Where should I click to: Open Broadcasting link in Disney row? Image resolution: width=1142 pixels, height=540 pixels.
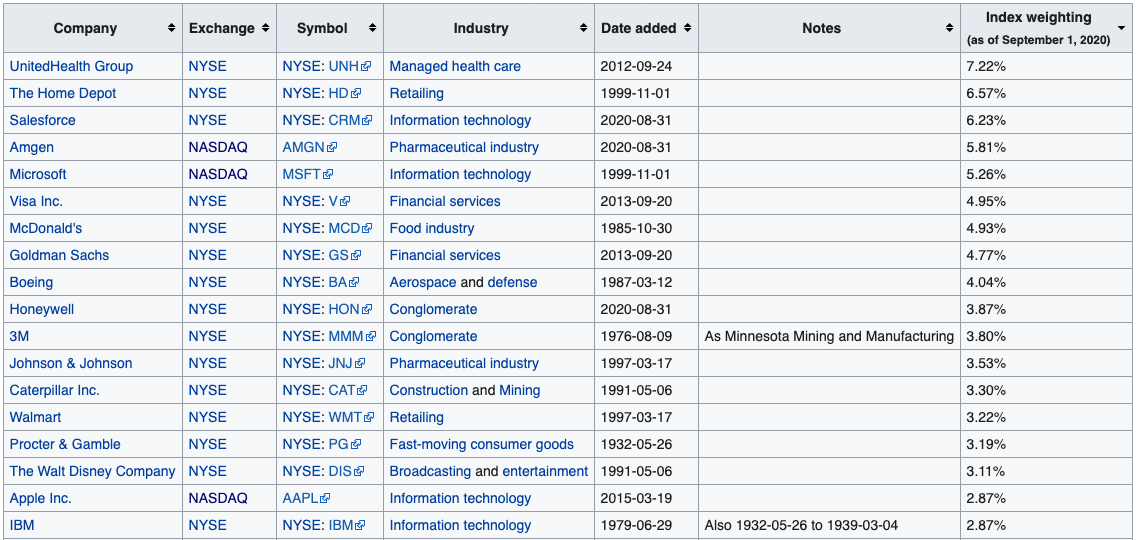[x=430, y=471]
